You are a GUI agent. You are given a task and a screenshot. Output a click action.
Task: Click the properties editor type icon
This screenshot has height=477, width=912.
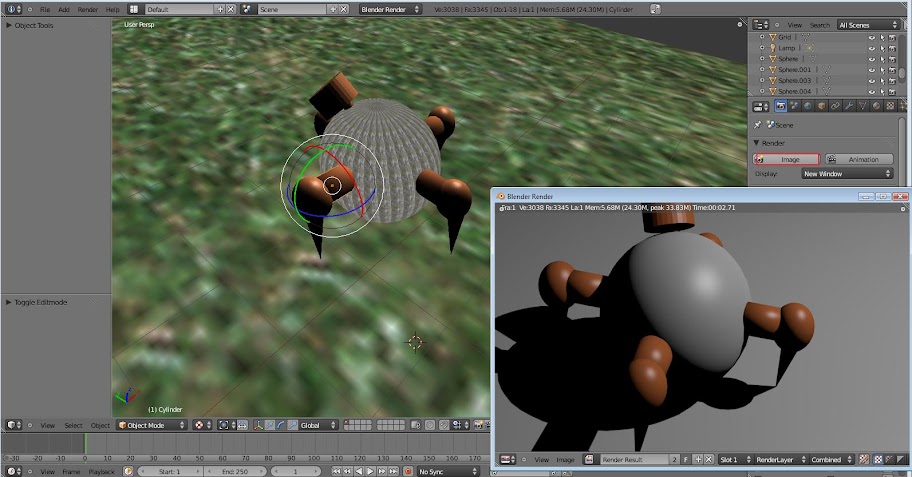(761, 106)
